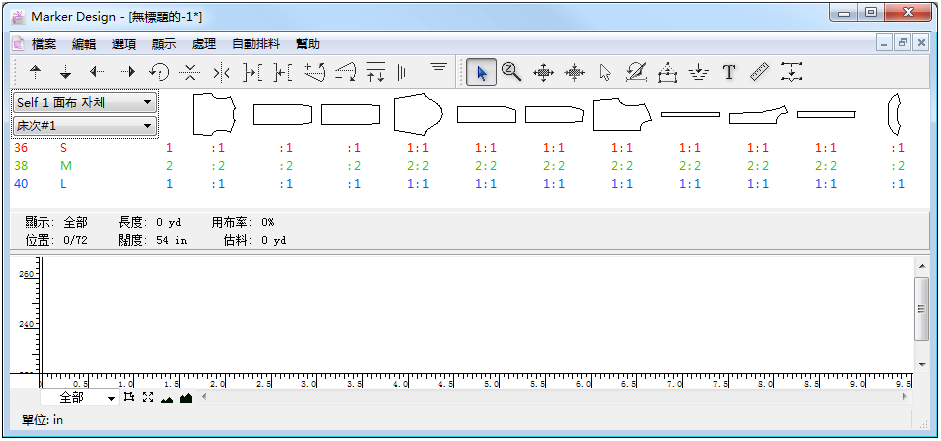
Task: Click the sleeve pattern piece thumbnail
Action: click(x=418, y=114)
